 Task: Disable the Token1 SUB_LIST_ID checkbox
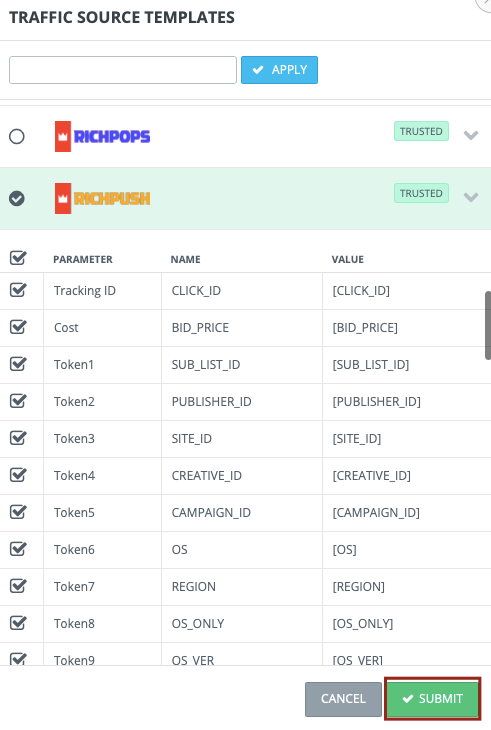18,364
